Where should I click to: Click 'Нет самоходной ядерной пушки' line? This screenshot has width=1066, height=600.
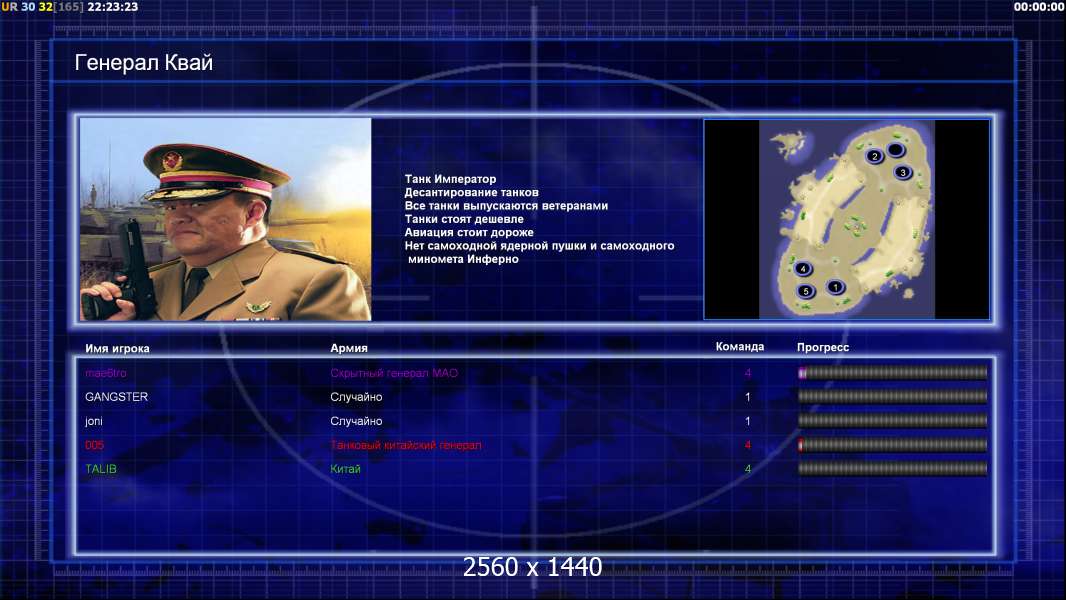pos(539,245)
